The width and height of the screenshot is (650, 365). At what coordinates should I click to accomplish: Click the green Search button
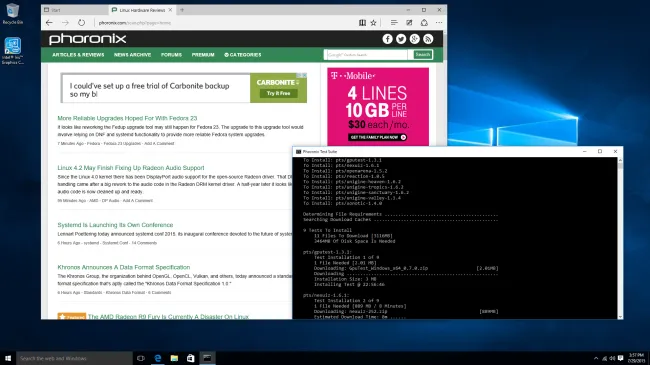click(422, 55)
